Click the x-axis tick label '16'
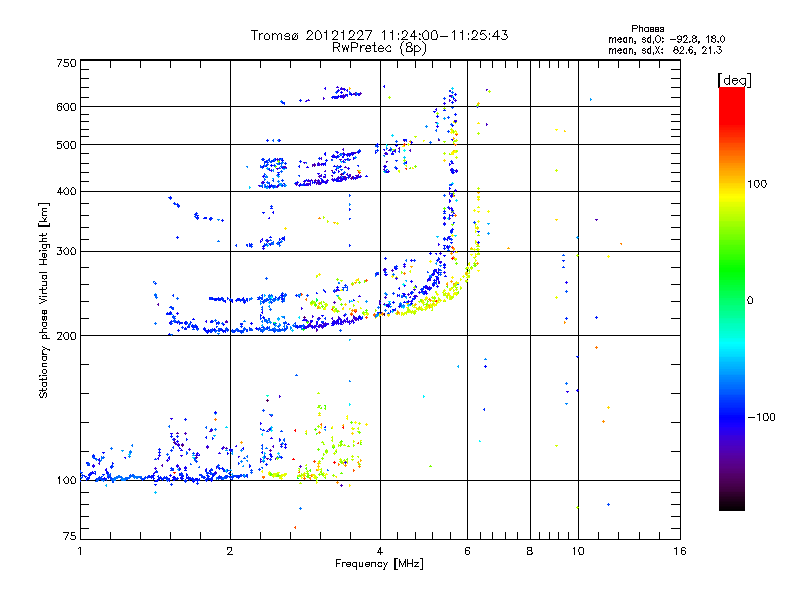This screenshot has height=600, width=800. tap(680, 551)
